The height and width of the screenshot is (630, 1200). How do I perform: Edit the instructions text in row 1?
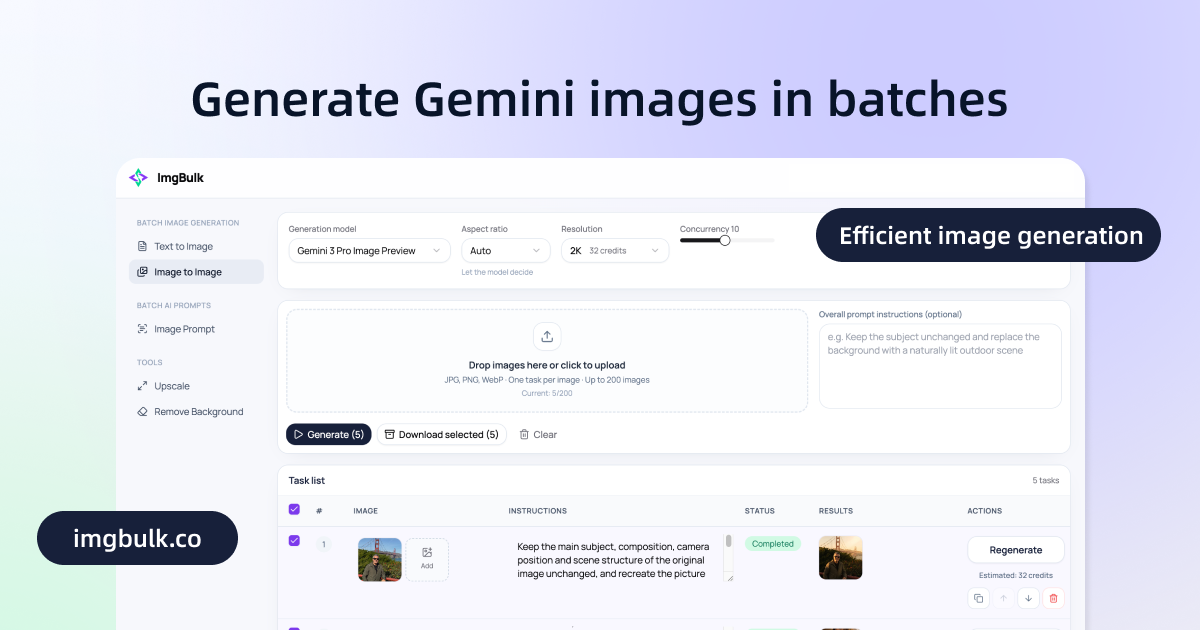click(613, 560)
